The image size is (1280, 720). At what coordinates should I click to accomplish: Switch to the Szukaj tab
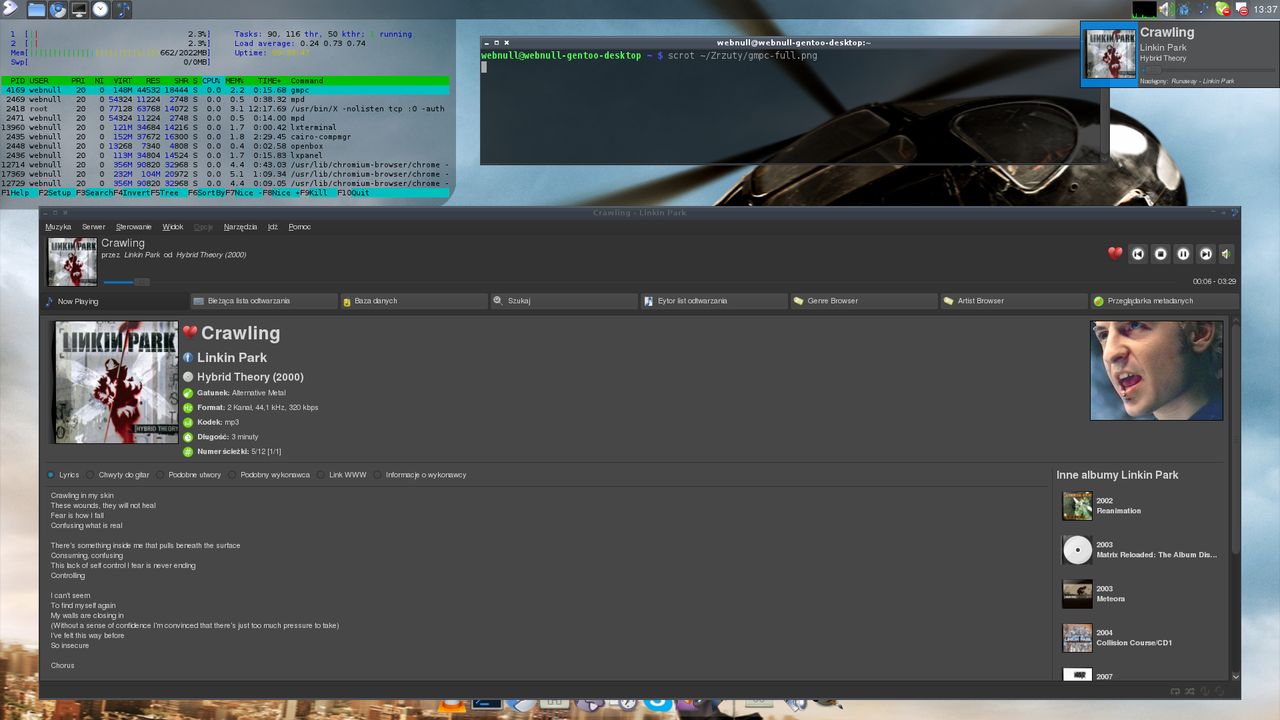click(x=563, y=301)
